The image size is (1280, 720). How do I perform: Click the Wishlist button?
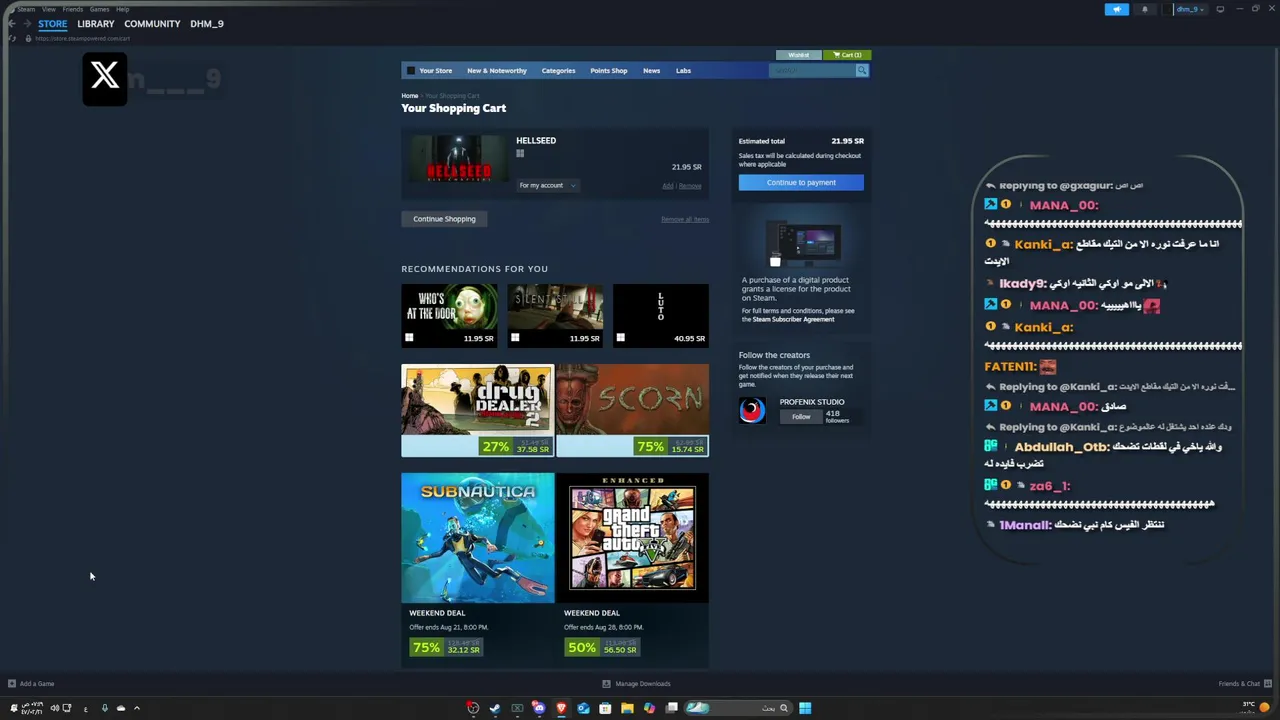[x=799, y=55]
